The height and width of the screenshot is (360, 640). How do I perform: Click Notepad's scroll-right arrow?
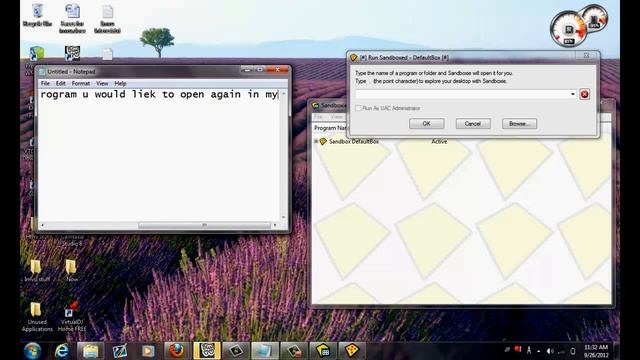275,225
